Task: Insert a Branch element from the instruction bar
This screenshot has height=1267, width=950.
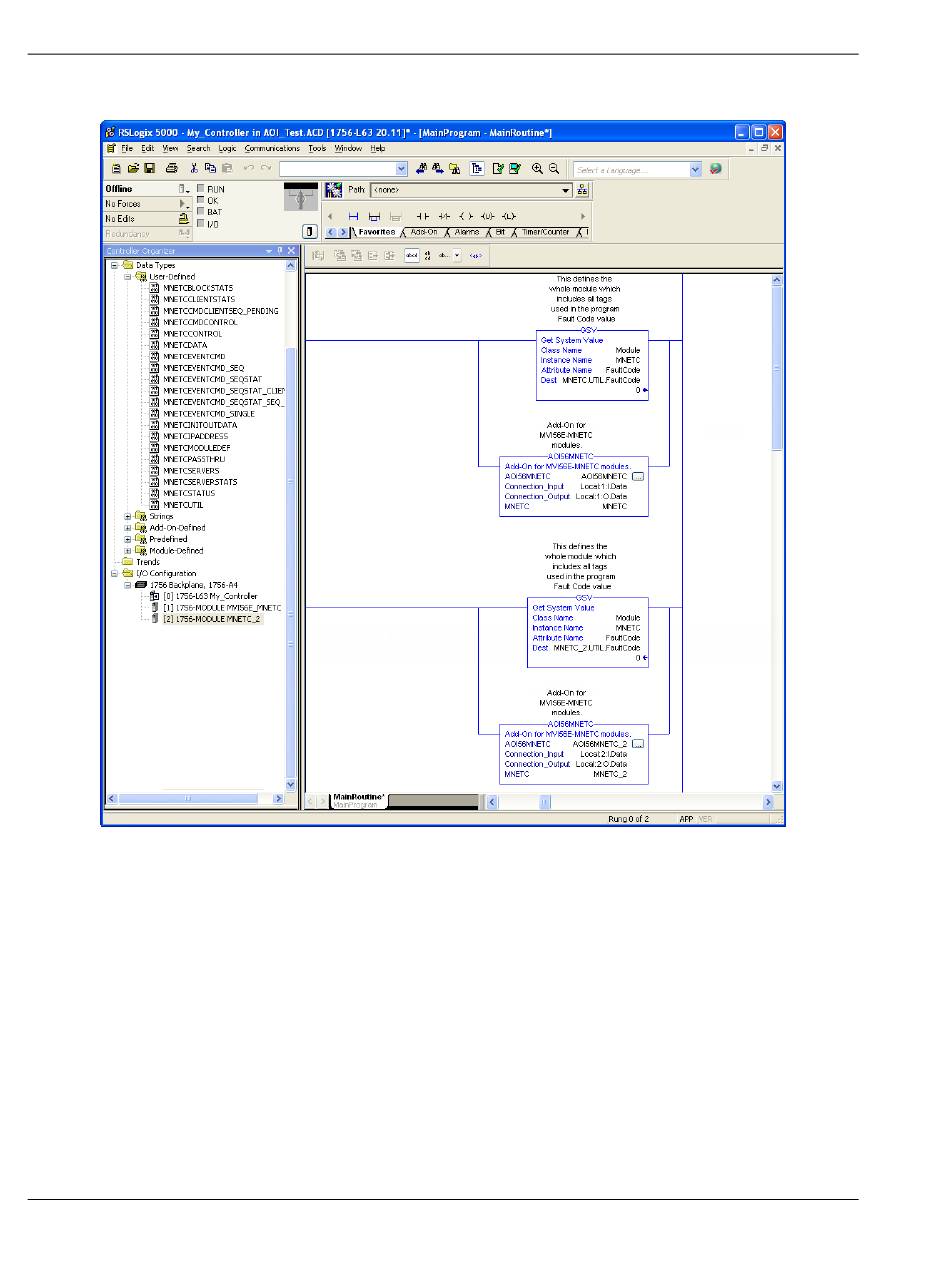Action: click(x=374, y=216)
